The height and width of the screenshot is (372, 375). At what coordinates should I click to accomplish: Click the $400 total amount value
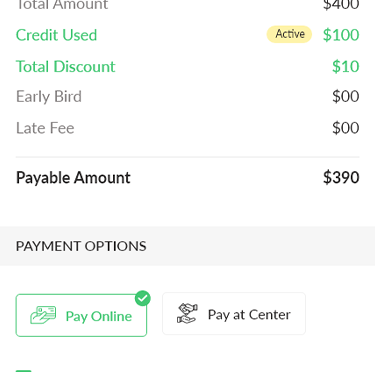[x=341, y=5]
